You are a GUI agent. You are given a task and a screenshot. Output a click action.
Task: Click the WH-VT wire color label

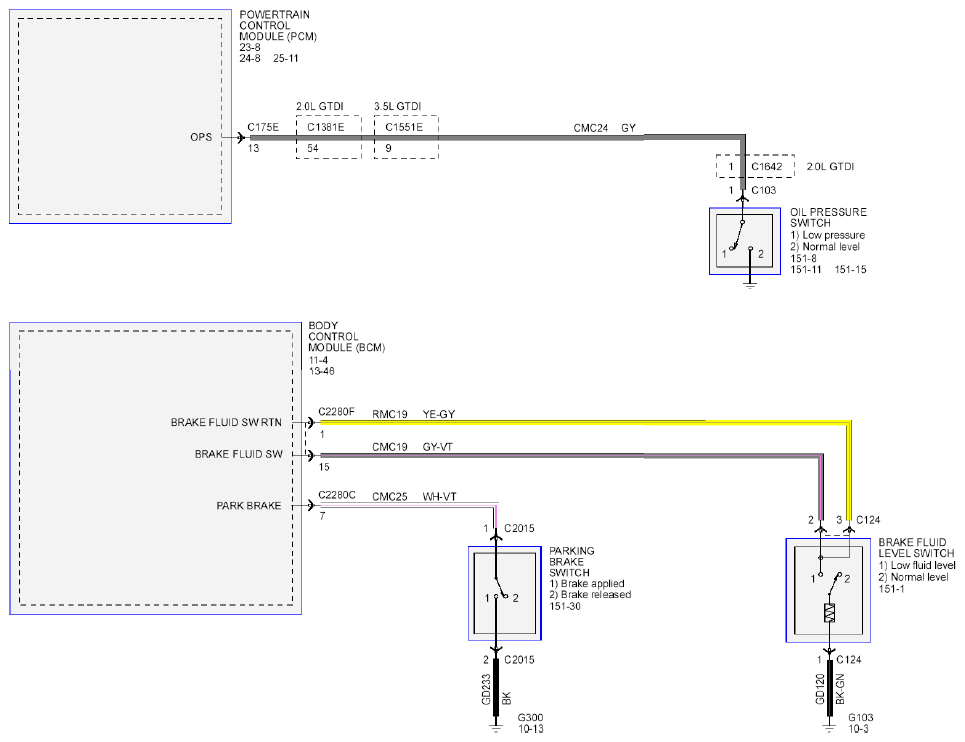coord(439,497)
